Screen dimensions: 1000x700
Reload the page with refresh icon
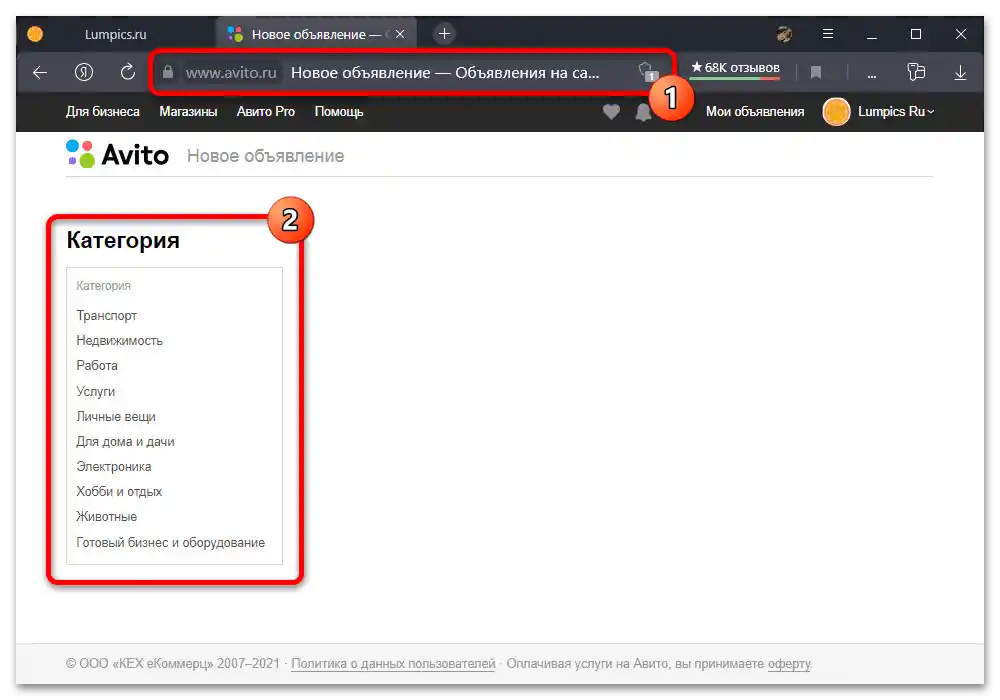[x=128, y=72]
